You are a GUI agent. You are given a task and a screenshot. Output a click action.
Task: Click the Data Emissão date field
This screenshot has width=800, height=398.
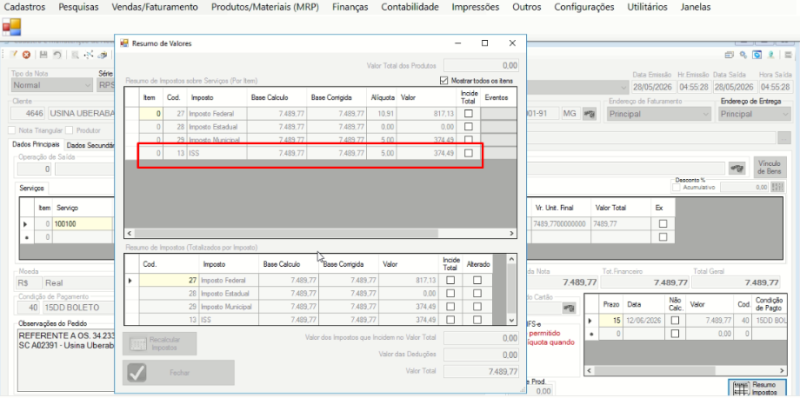(653, 87)
